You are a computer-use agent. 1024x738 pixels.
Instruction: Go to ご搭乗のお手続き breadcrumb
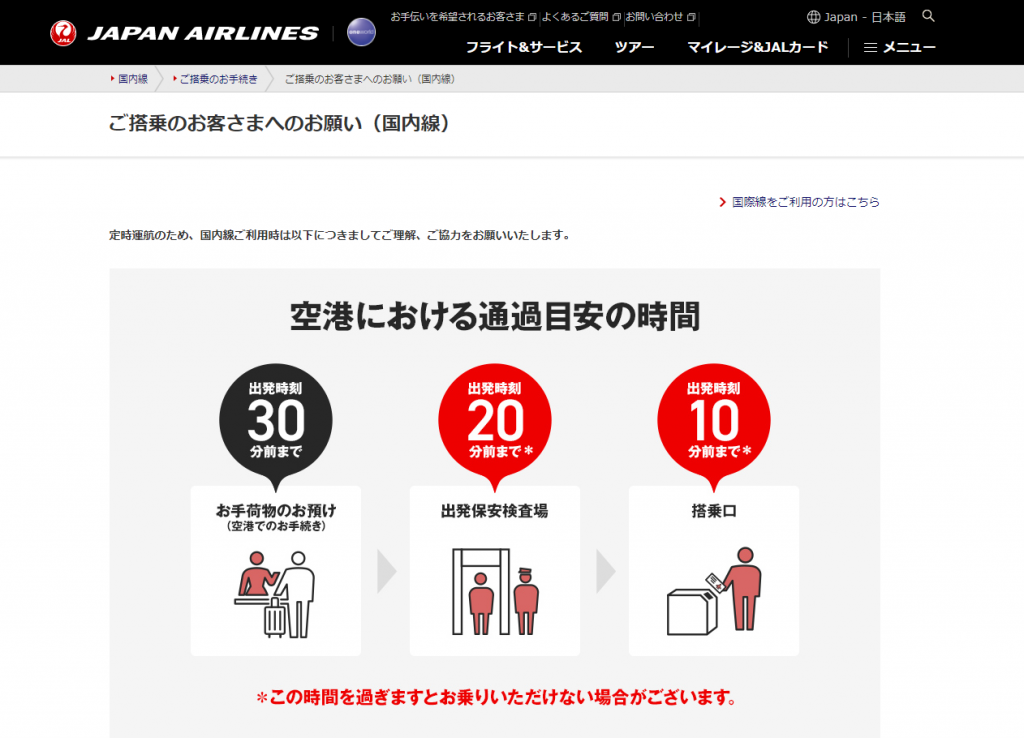click(218, 79)
